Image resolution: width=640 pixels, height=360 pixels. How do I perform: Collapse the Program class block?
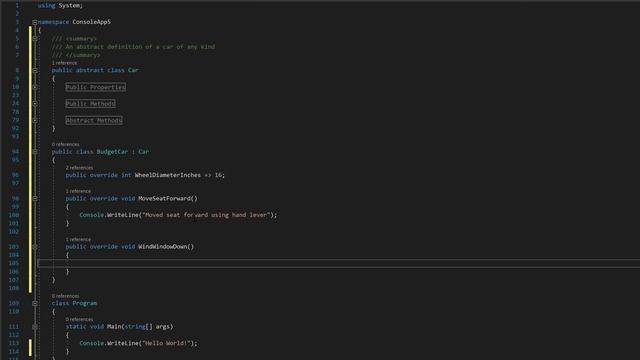(35, 303)
